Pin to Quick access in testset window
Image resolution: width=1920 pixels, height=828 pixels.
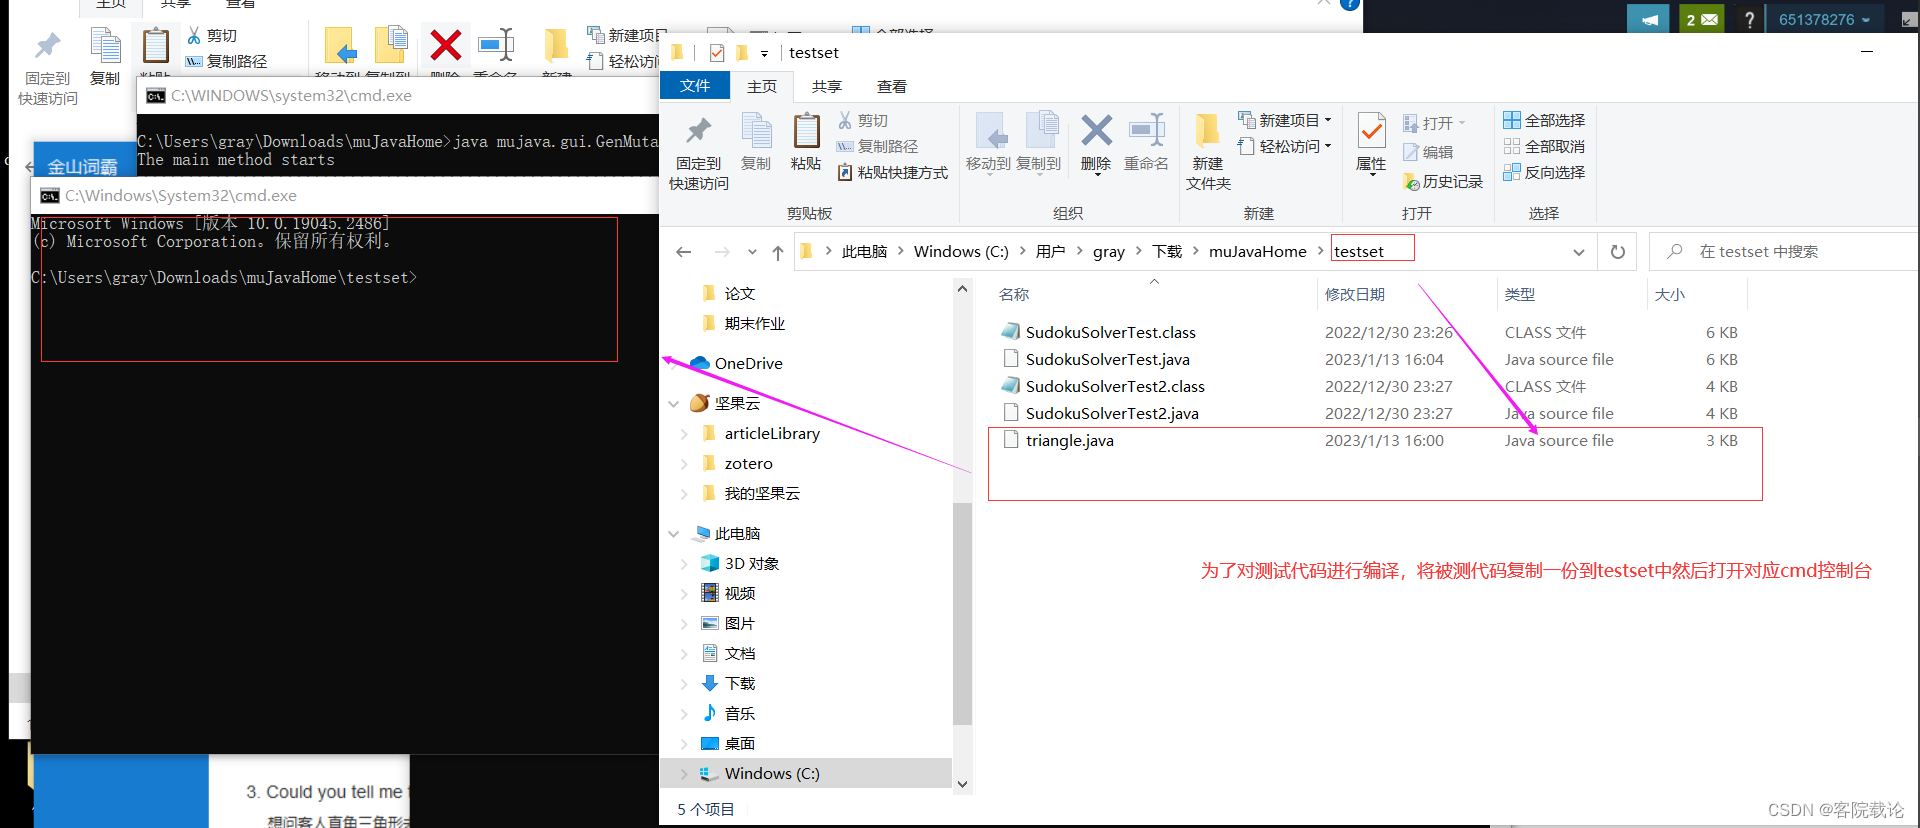[x=699, y=151]
